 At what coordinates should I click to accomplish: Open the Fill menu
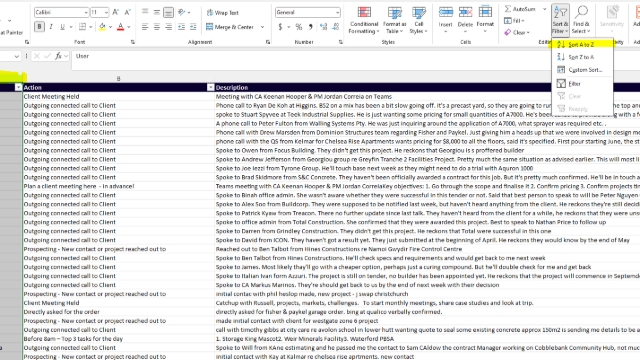pyautogui.click(x=514, y=21)
